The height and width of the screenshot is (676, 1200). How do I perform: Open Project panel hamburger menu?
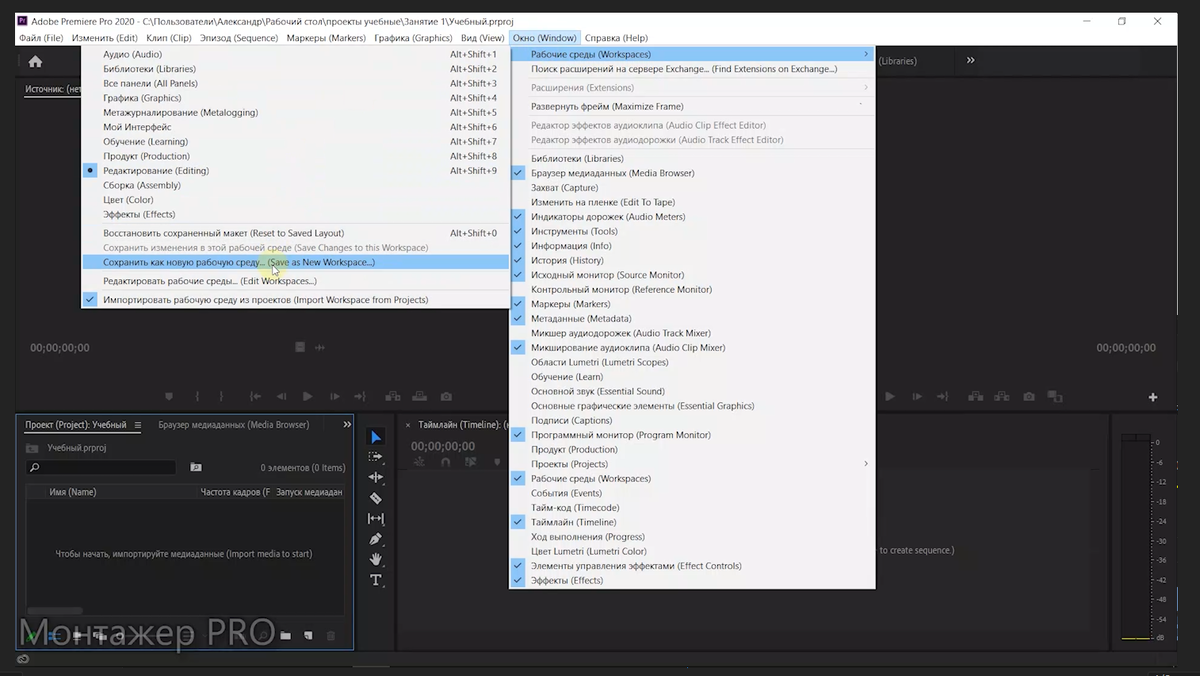(138, 425)
